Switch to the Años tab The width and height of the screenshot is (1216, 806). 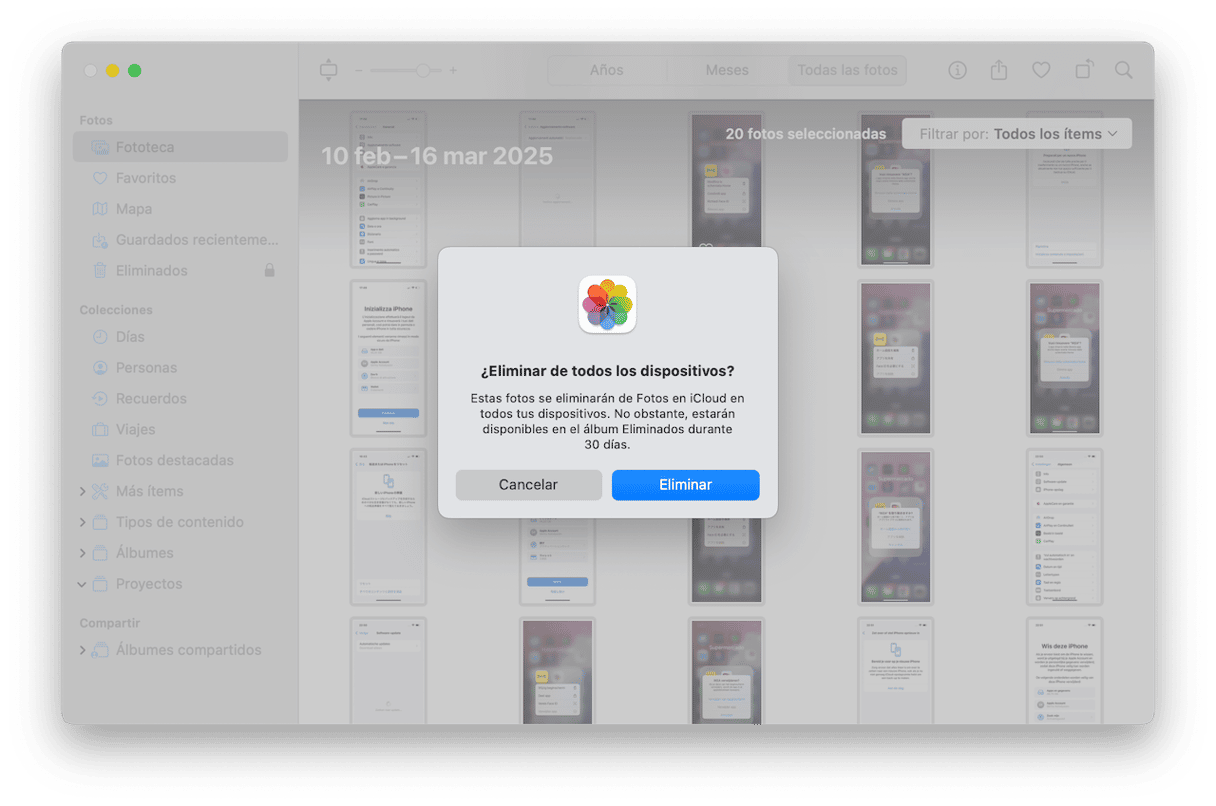click(x=606, y=70)
